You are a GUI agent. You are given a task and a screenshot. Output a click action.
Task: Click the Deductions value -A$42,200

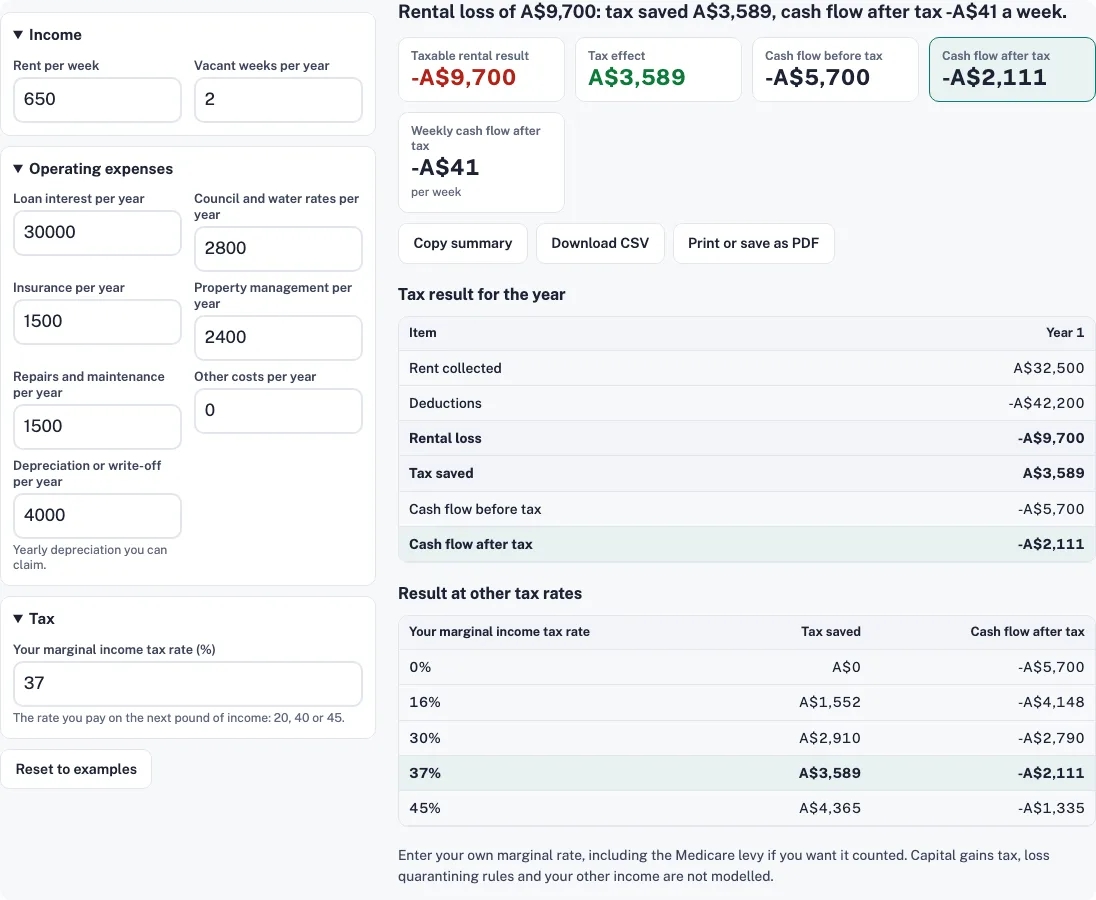point(1046,403)
